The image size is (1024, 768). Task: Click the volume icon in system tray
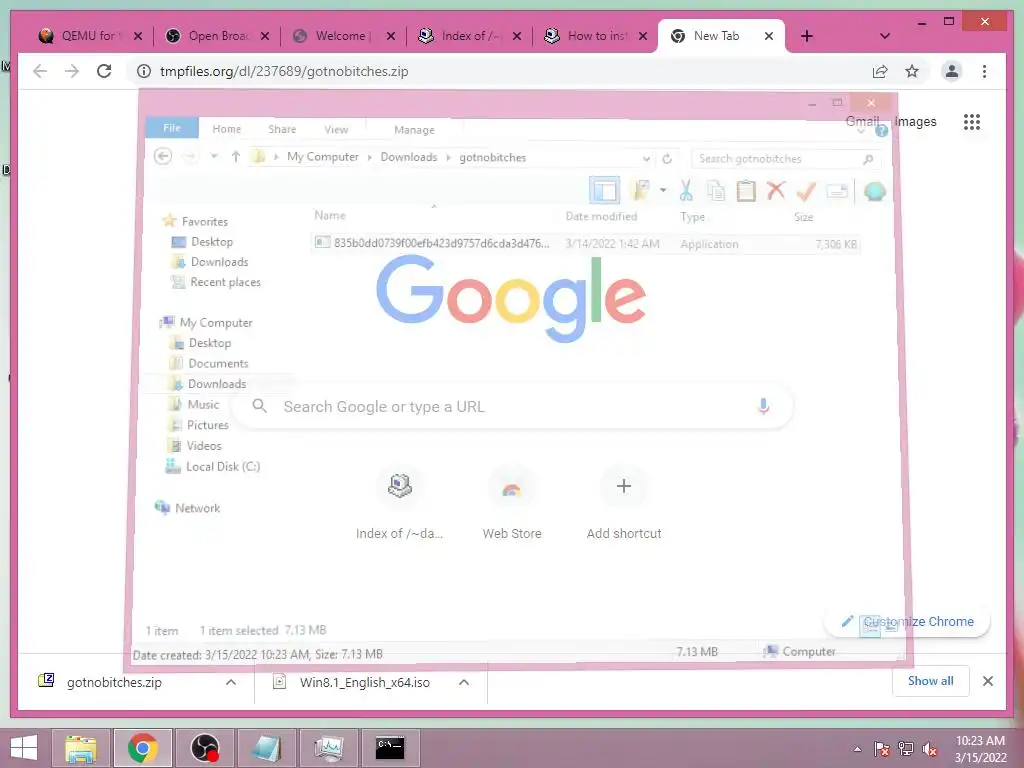pos(929,749)
